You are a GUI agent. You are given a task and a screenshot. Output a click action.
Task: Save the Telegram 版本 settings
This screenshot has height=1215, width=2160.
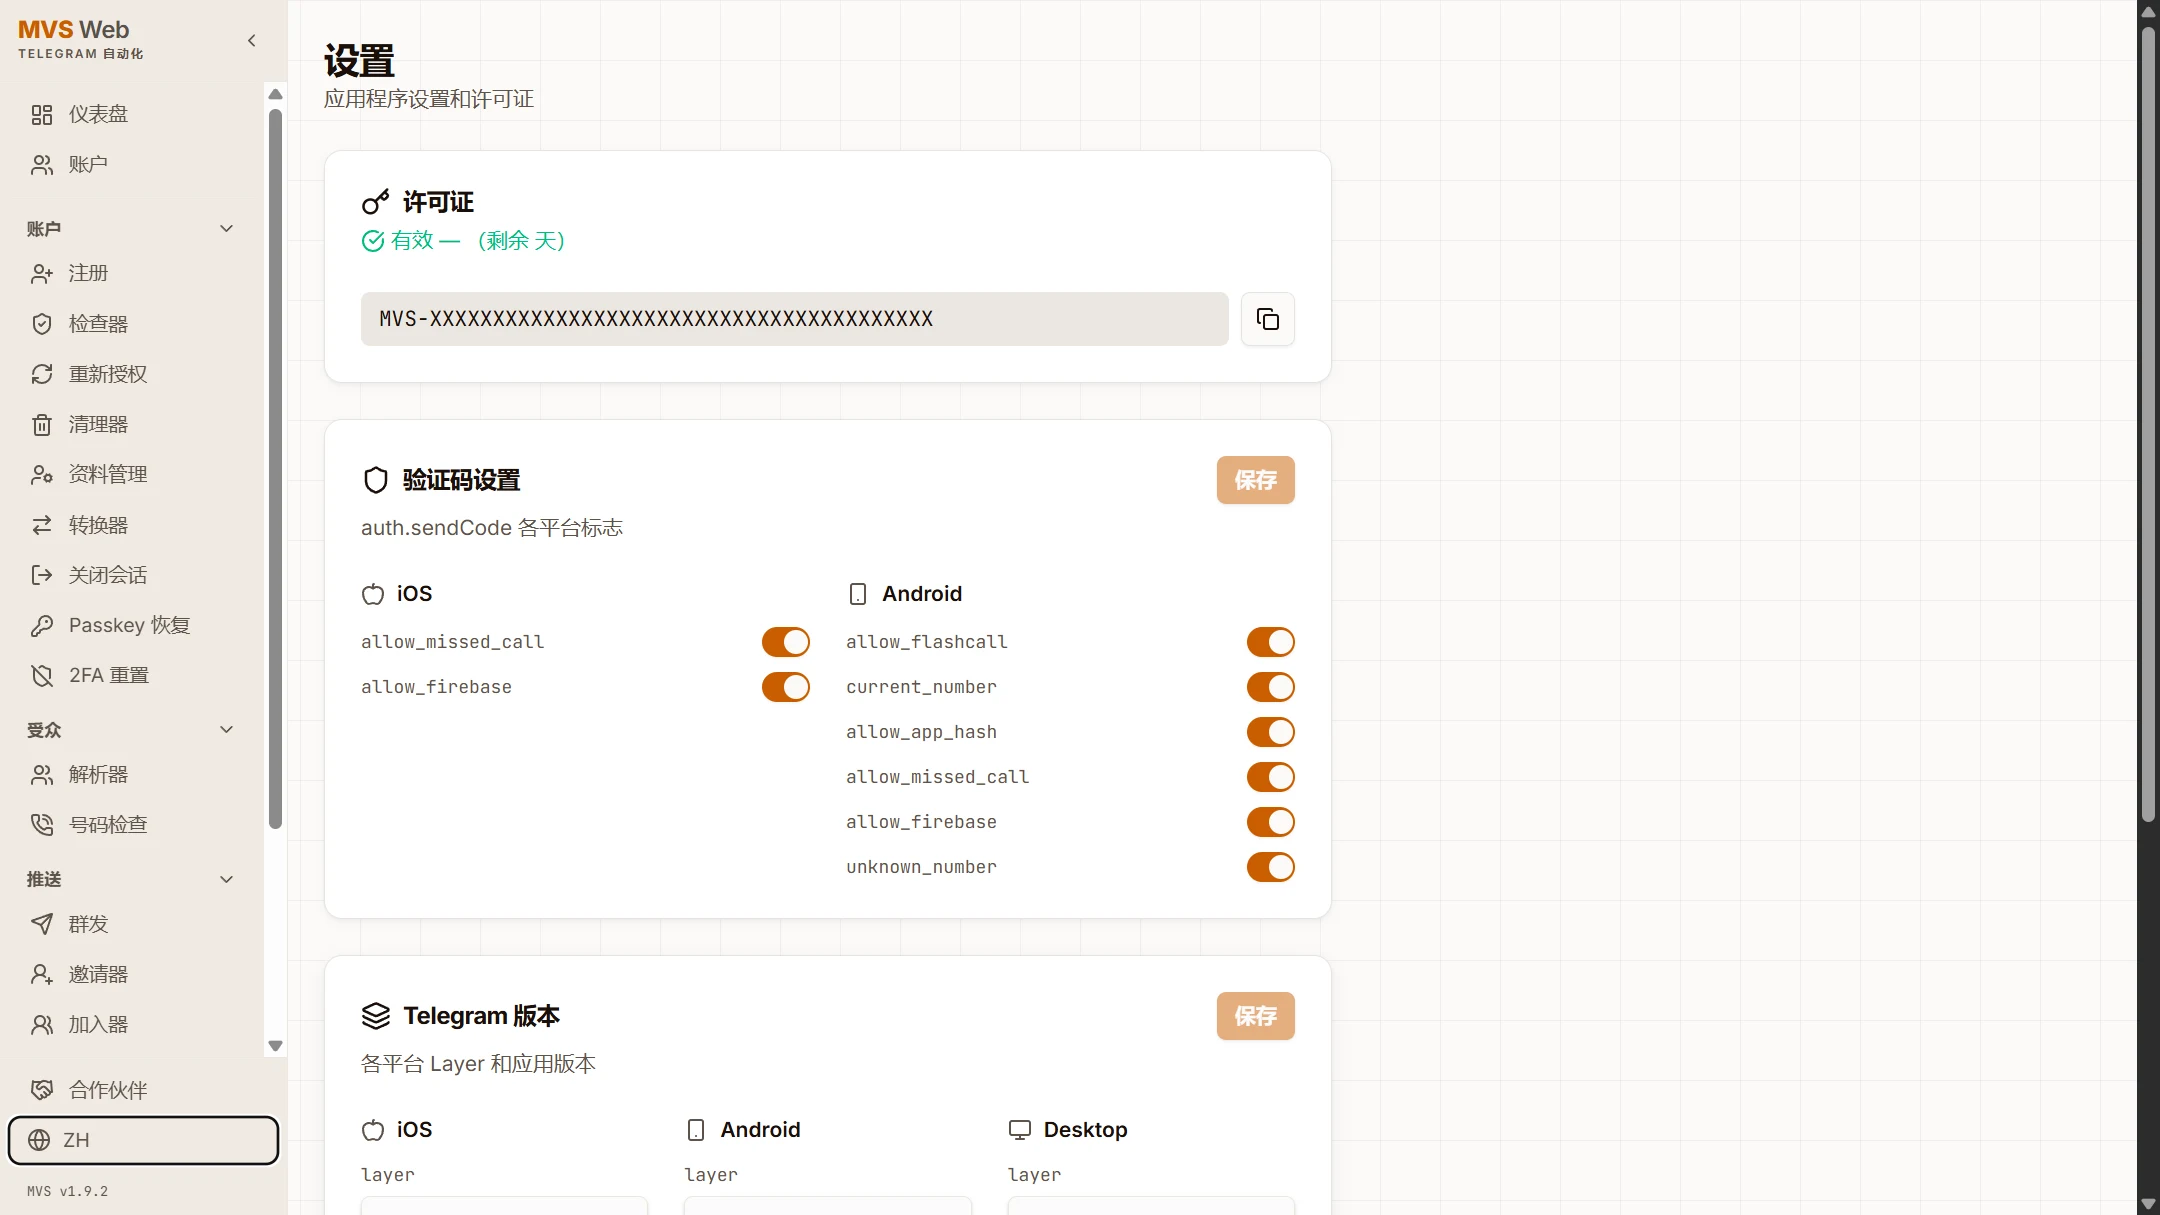[1255, 1016]
